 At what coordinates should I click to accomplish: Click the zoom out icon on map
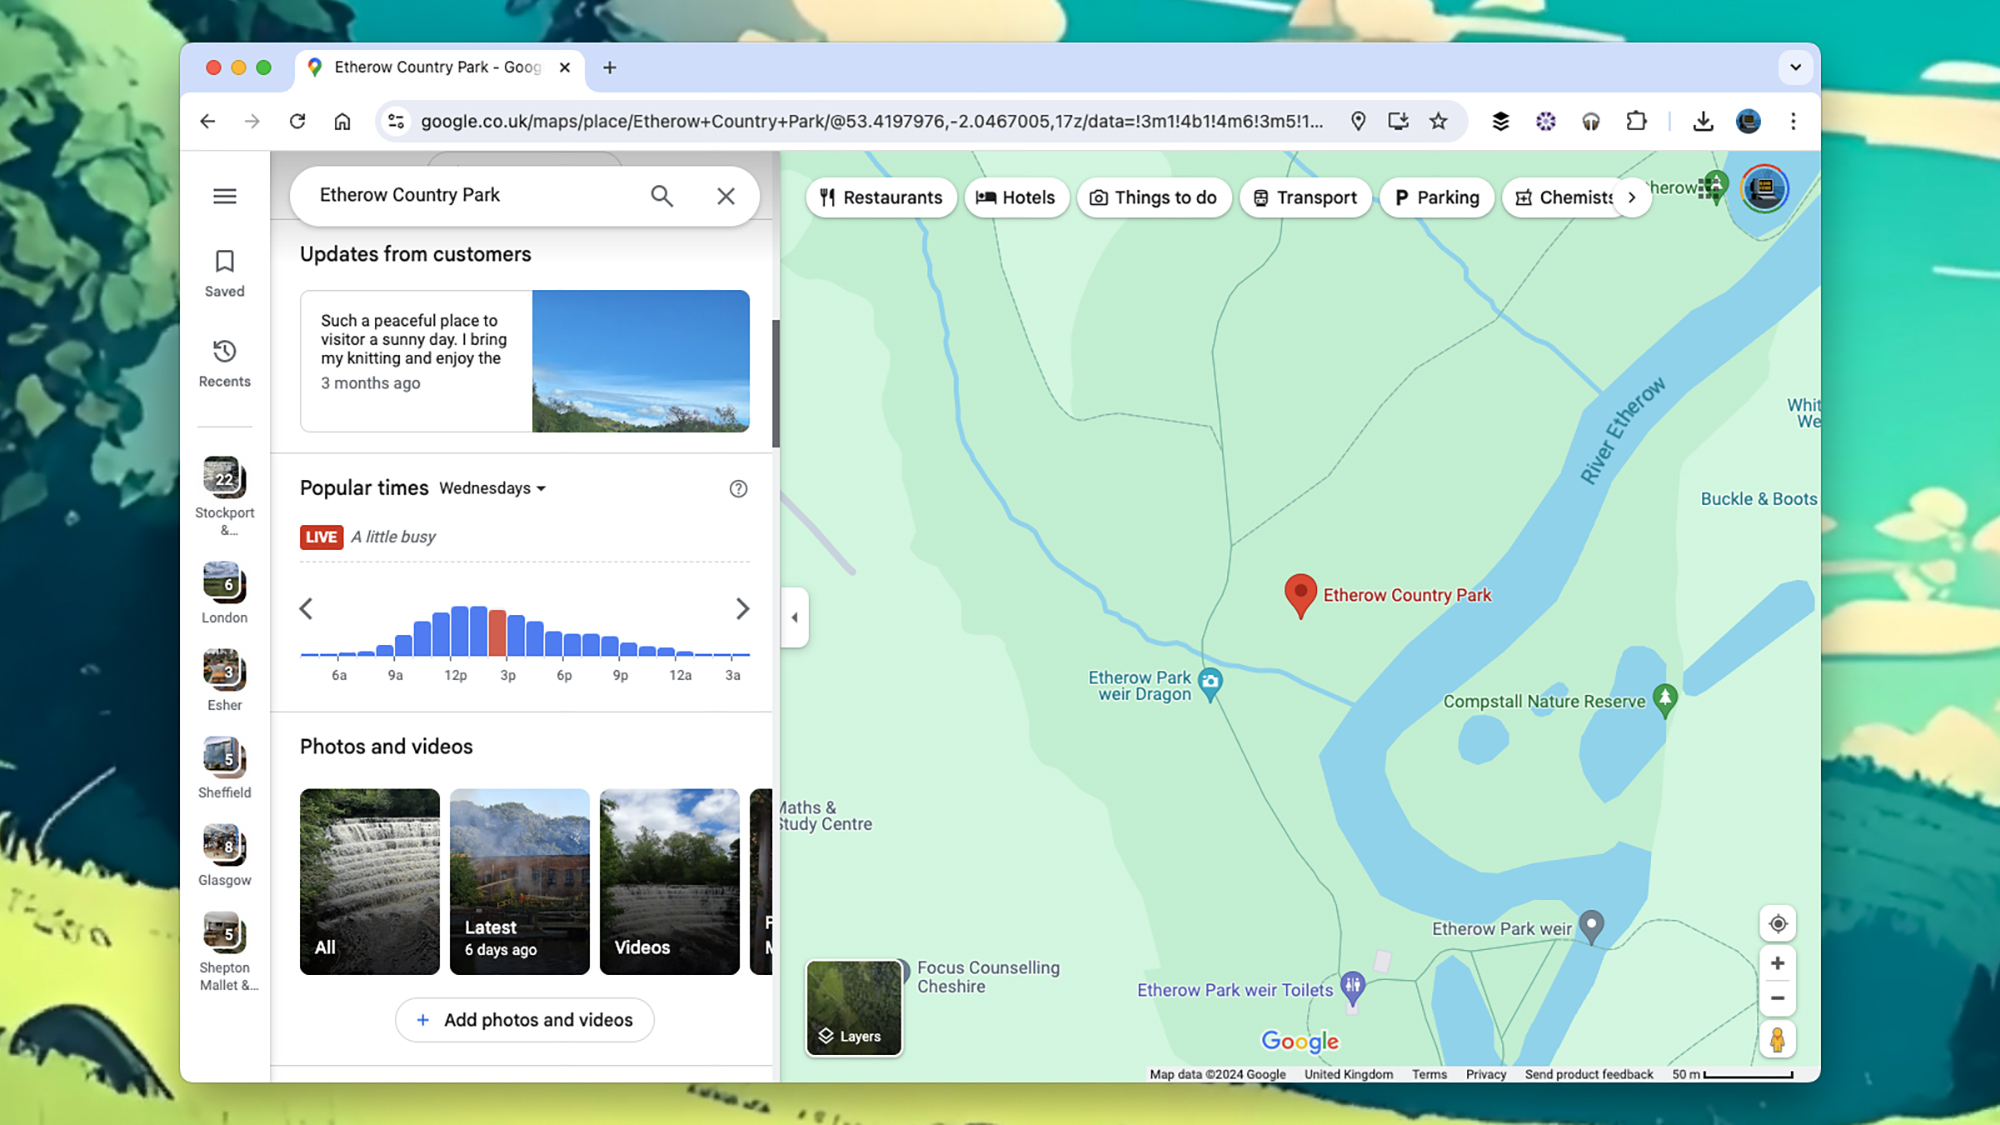(x=1776, y=999)
